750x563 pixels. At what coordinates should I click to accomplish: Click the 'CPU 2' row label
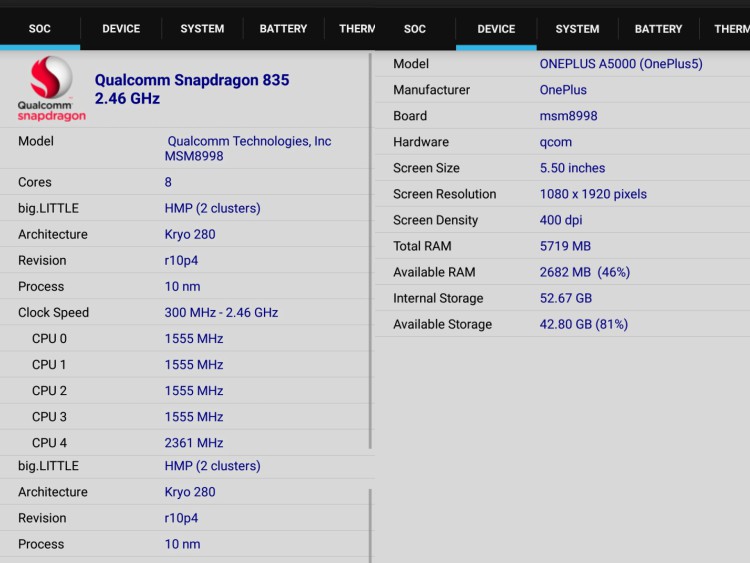49,391
